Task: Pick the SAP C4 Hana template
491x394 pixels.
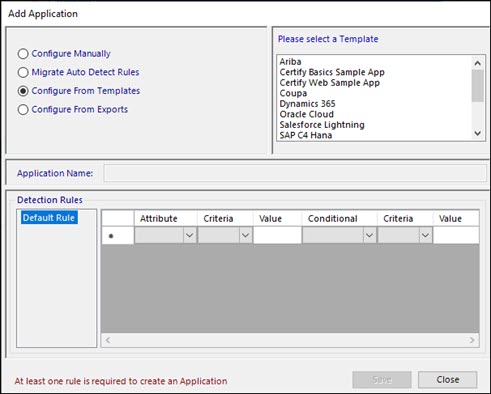Action: 306,135
